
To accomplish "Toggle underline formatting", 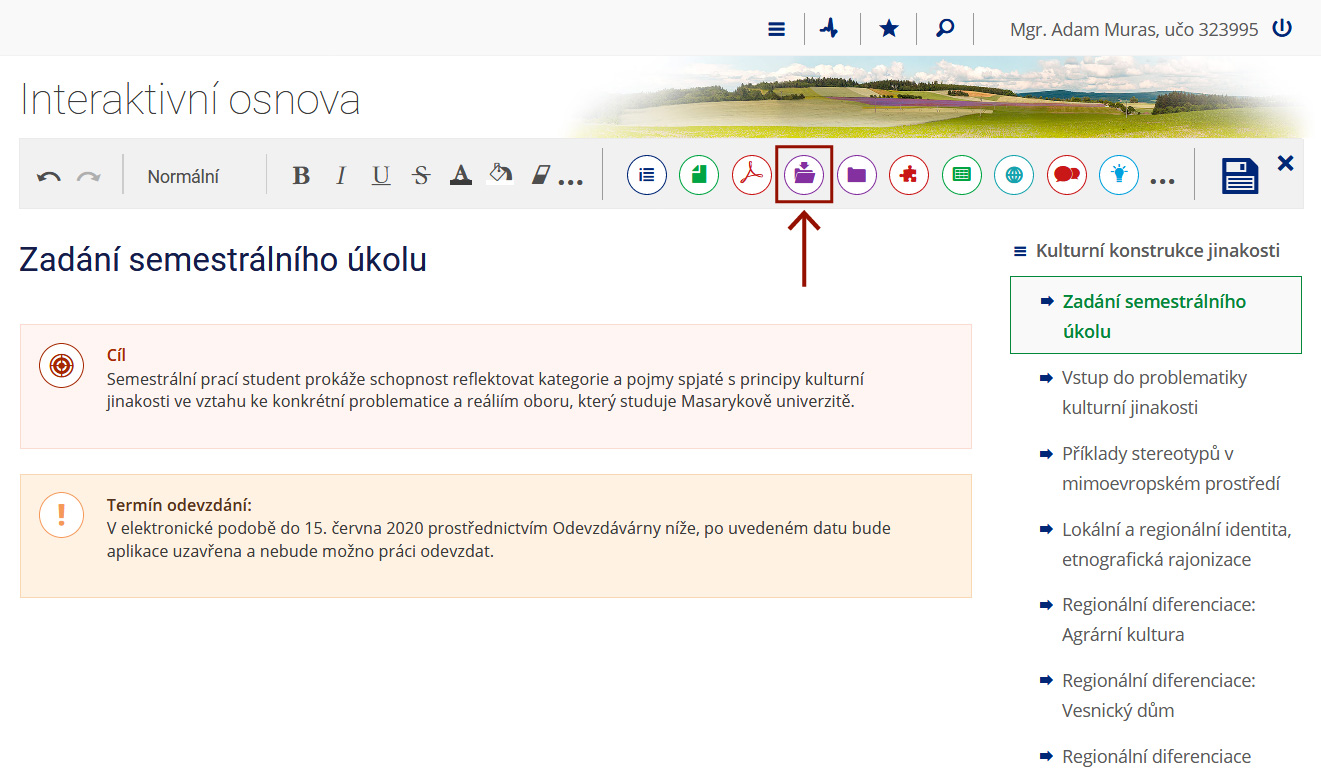I will coord(381,176).
